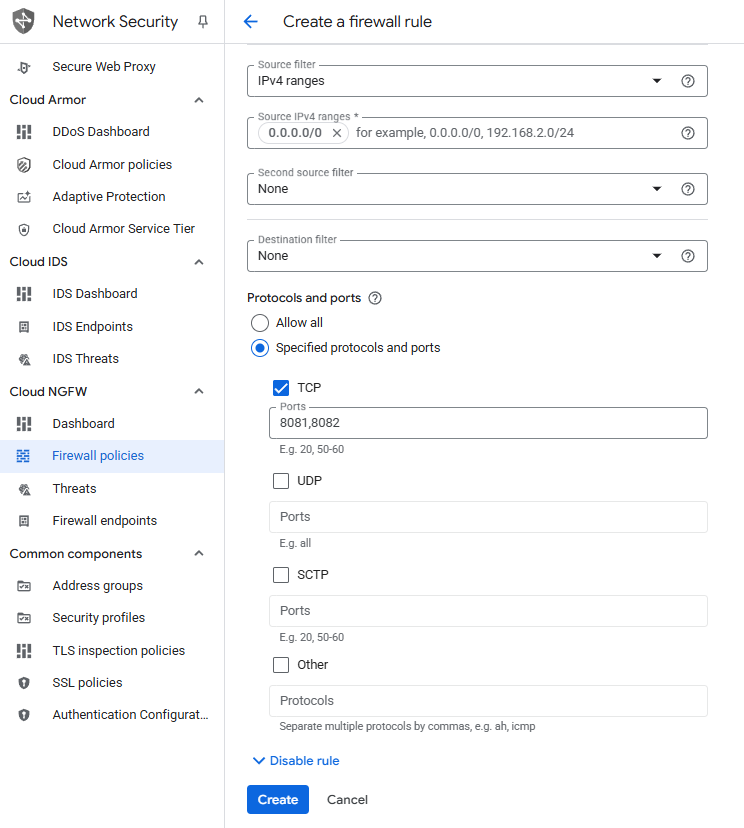This screenshot has height=828, width=744.
Task: Click the Threats icon in sidebar
Action: [25, 489]
